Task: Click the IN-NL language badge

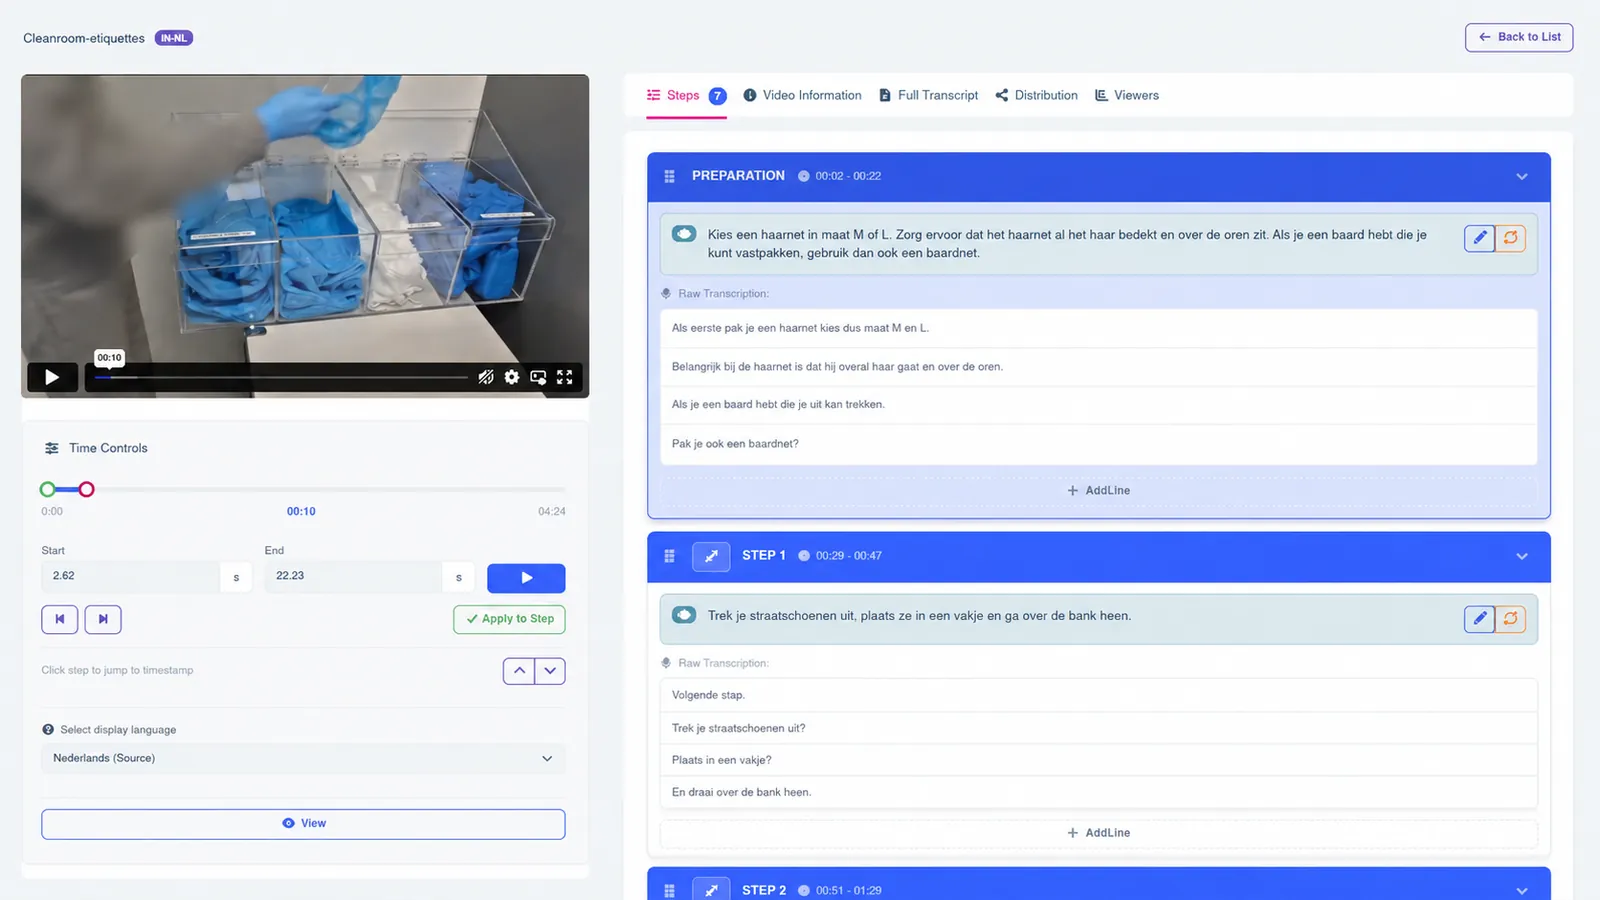Action: pyautogui.click(x=174, y=38)
